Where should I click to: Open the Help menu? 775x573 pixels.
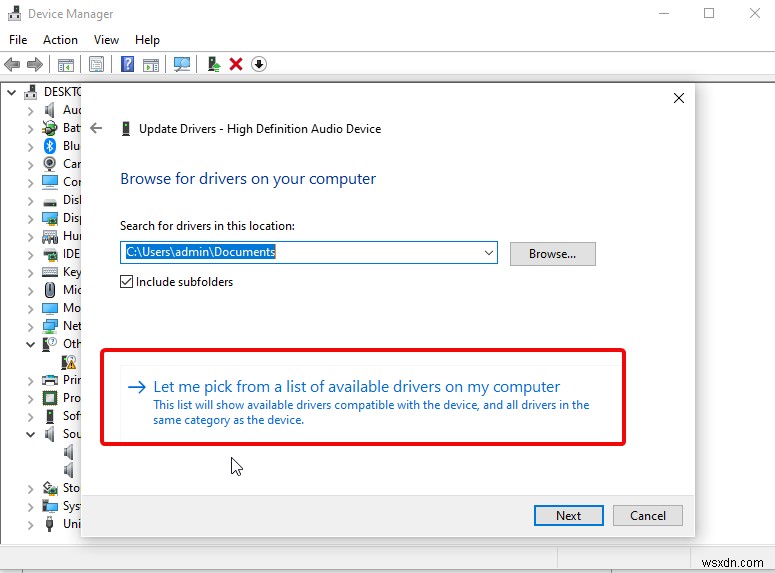point(147,40)
